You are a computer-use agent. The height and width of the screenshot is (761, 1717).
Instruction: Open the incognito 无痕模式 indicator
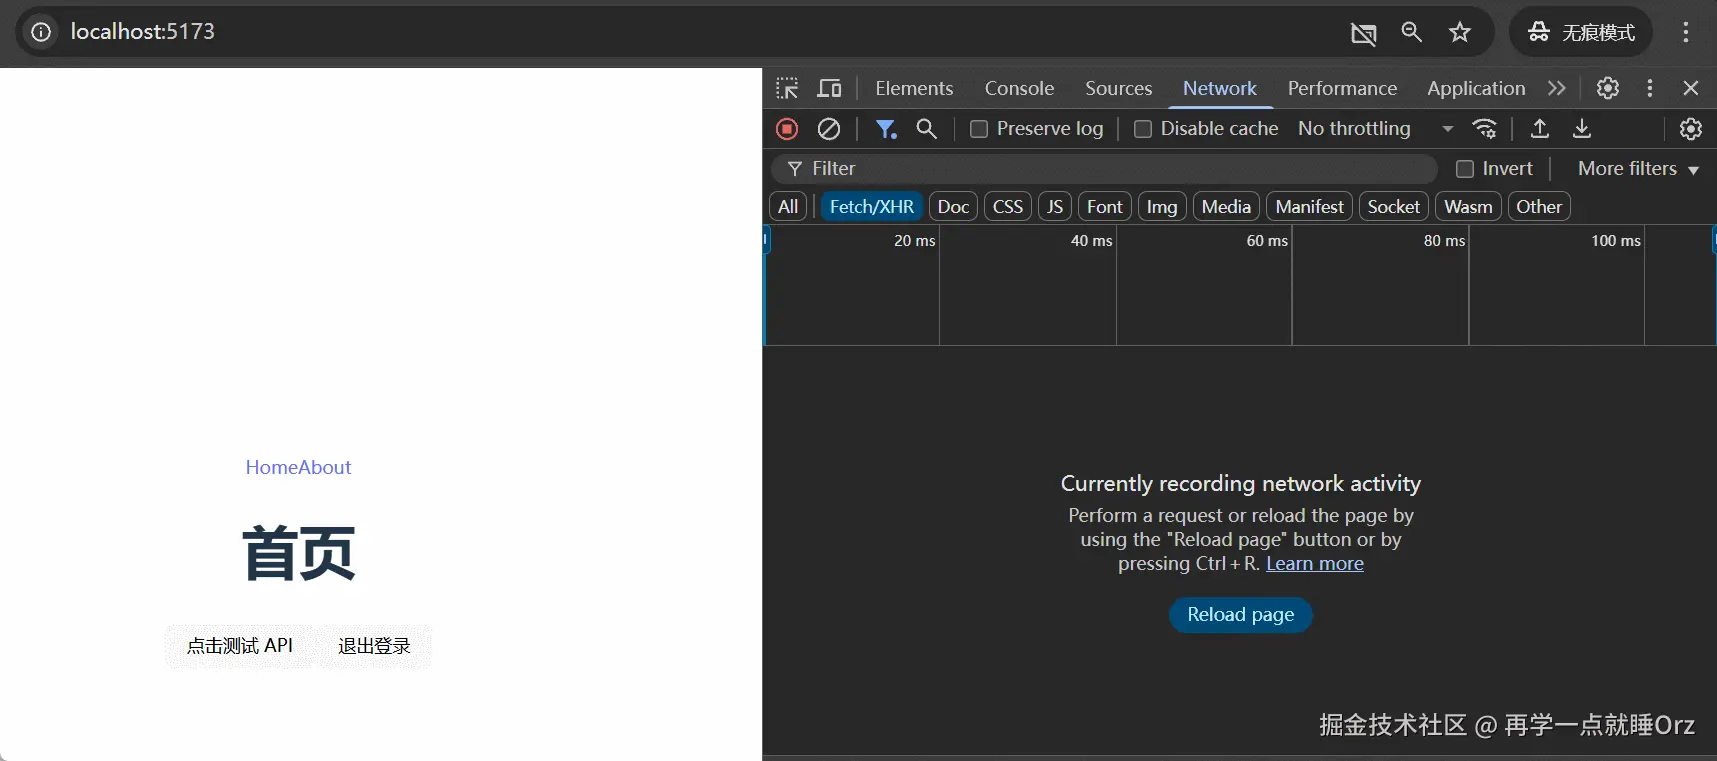[1581, 32]
